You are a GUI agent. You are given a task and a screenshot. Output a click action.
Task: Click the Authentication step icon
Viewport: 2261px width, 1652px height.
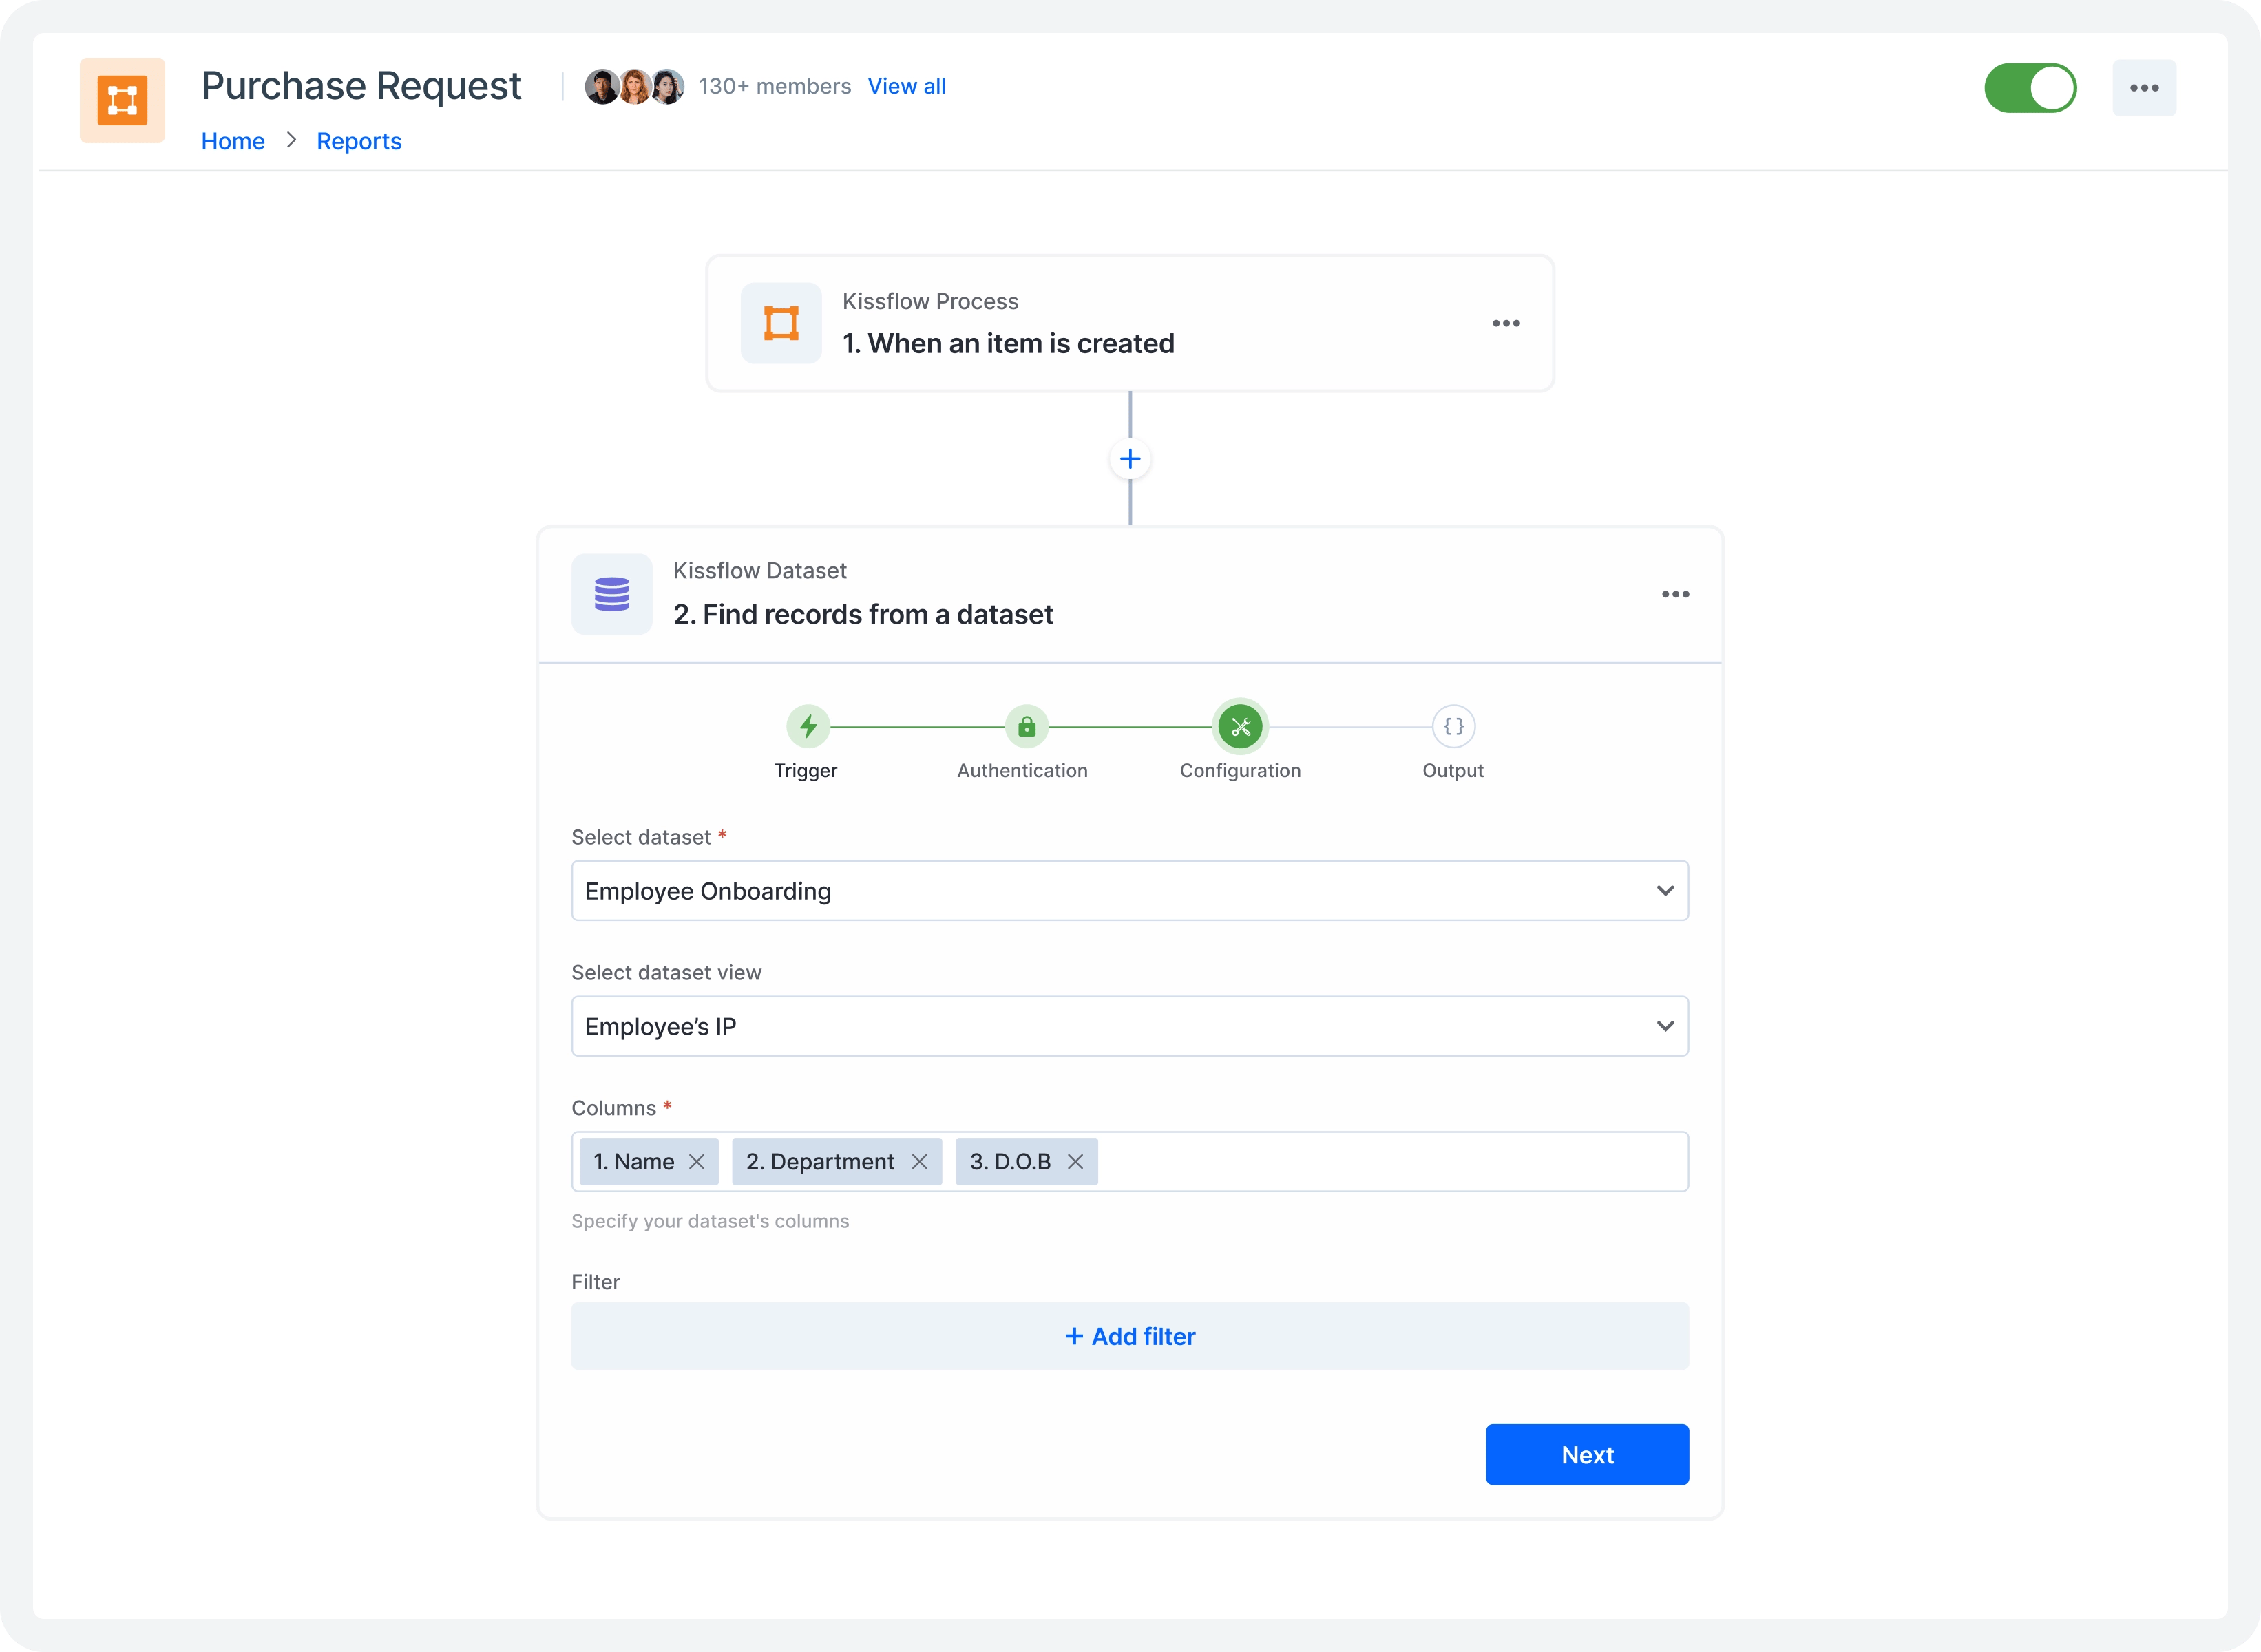click(1022, 727)
